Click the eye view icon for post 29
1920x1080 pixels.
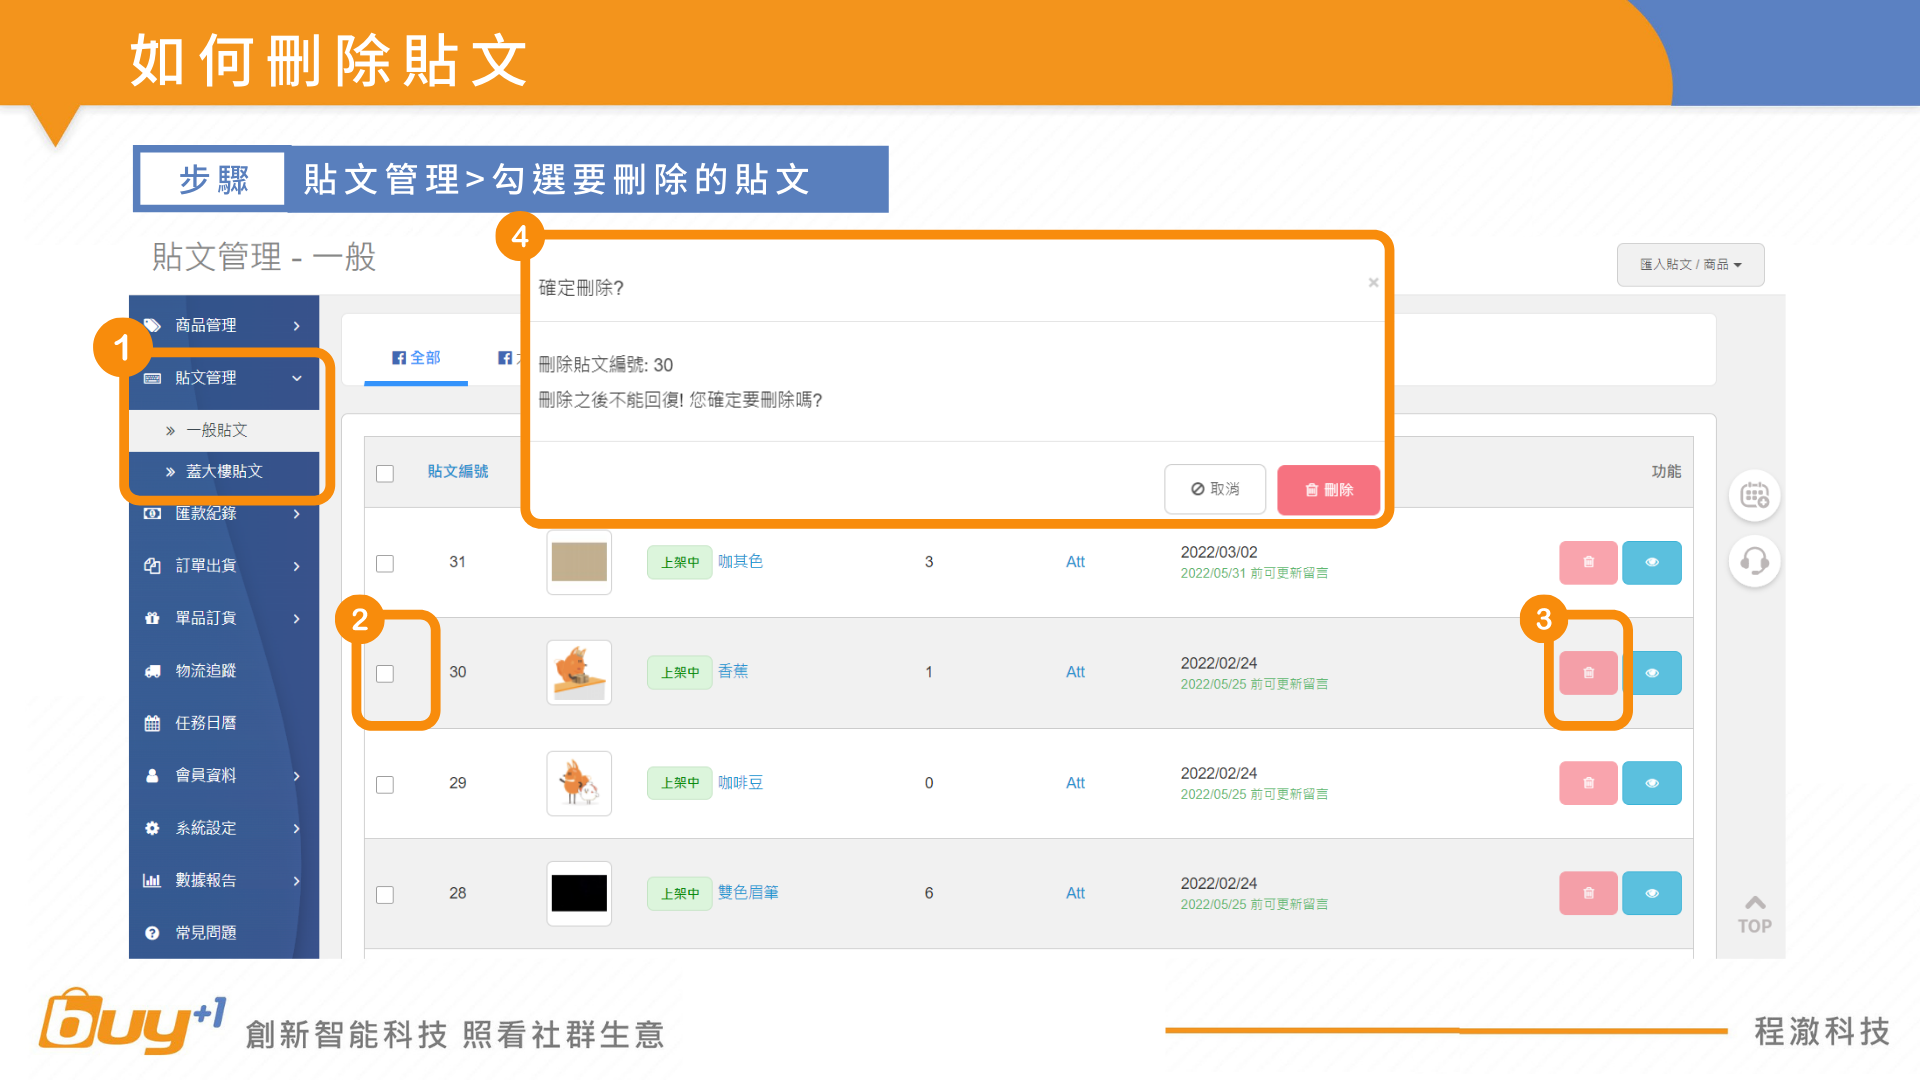coord(1651,783)
